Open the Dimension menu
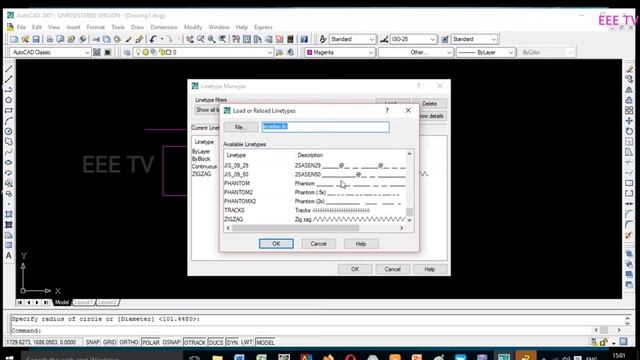The height and width of the screenshot is (360, 640). click(x=164, y=27)
